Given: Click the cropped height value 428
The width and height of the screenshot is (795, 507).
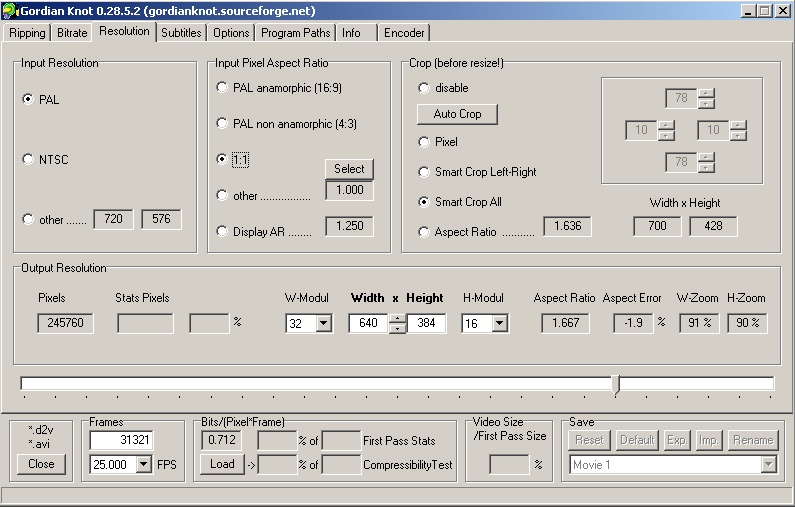Looking at the screenshot, I should [x=713, y=226].
